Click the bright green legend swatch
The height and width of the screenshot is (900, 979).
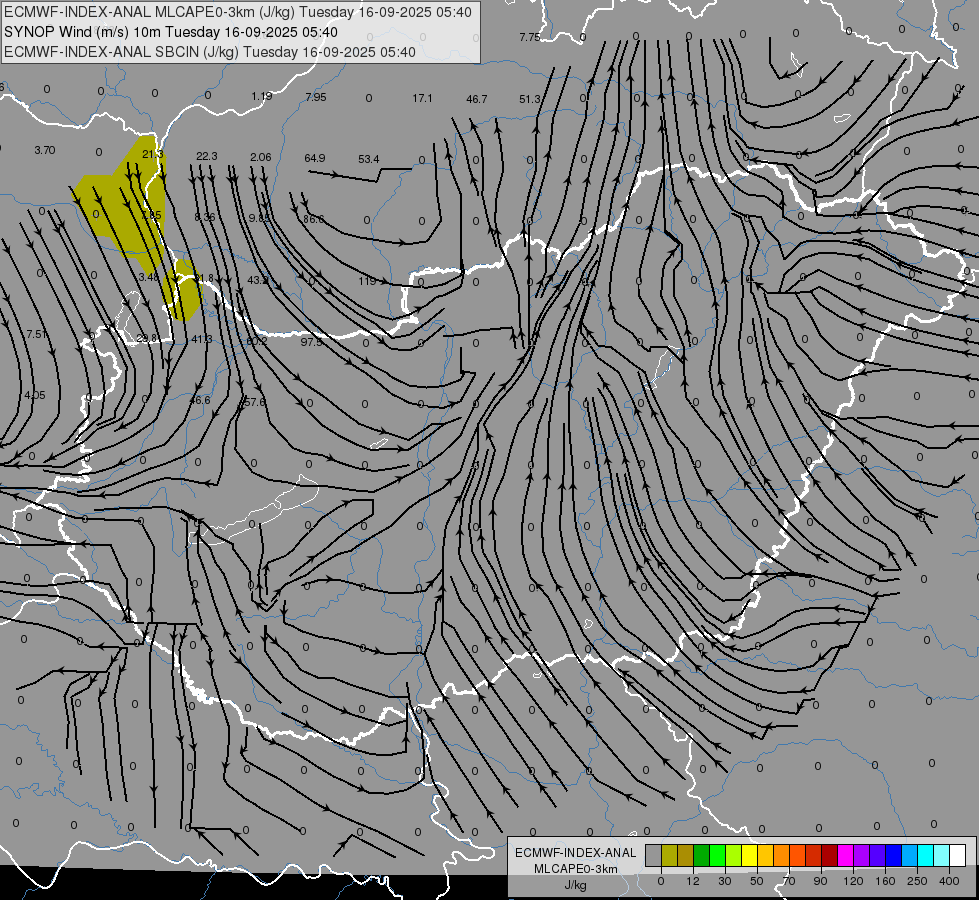tap(717, 855)
